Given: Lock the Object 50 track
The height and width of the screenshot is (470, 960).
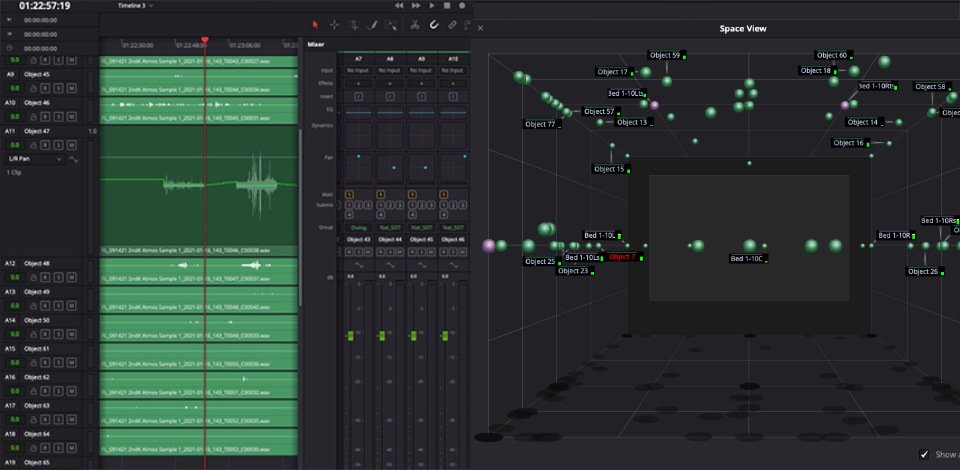Looking at the screenshot, I should coord(35,334).
